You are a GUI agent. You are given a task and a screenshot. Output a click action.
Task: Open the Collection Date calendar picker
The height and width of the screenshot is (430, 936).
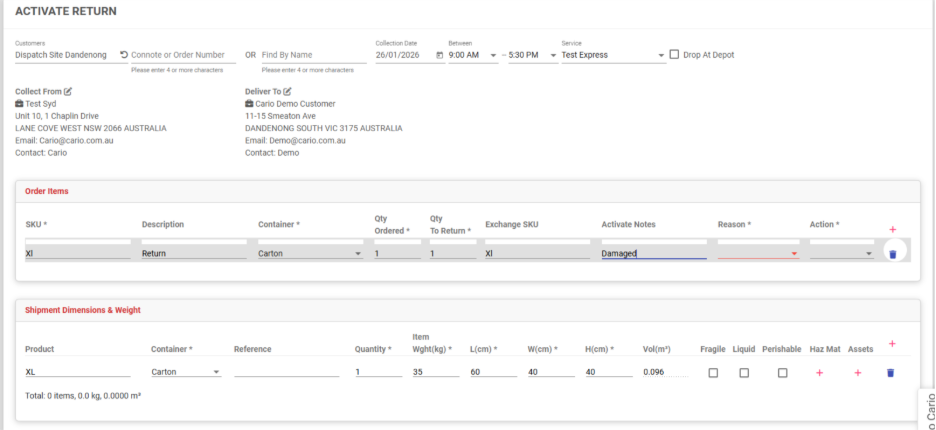coord(440,55)
